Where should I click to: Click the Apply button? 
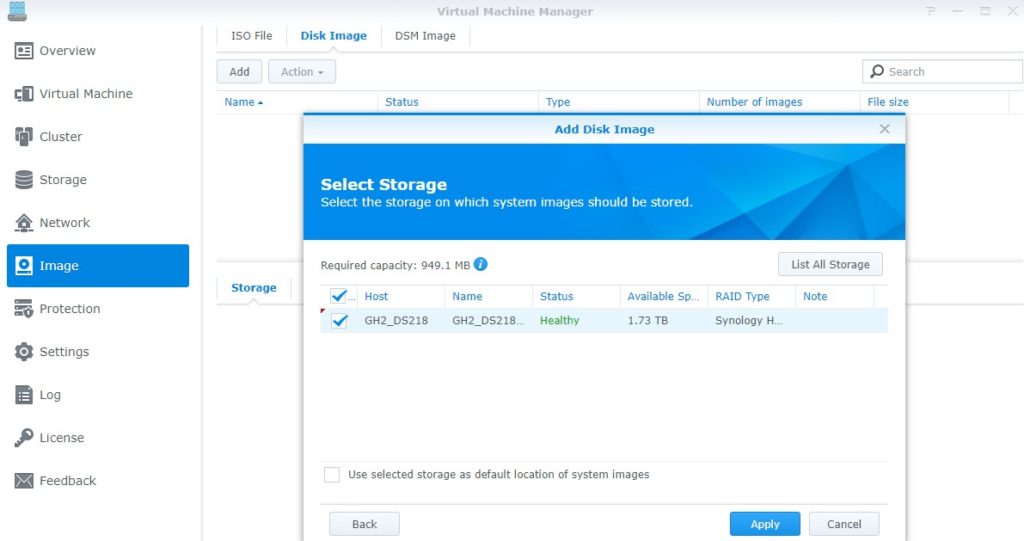tap(765, 524)
